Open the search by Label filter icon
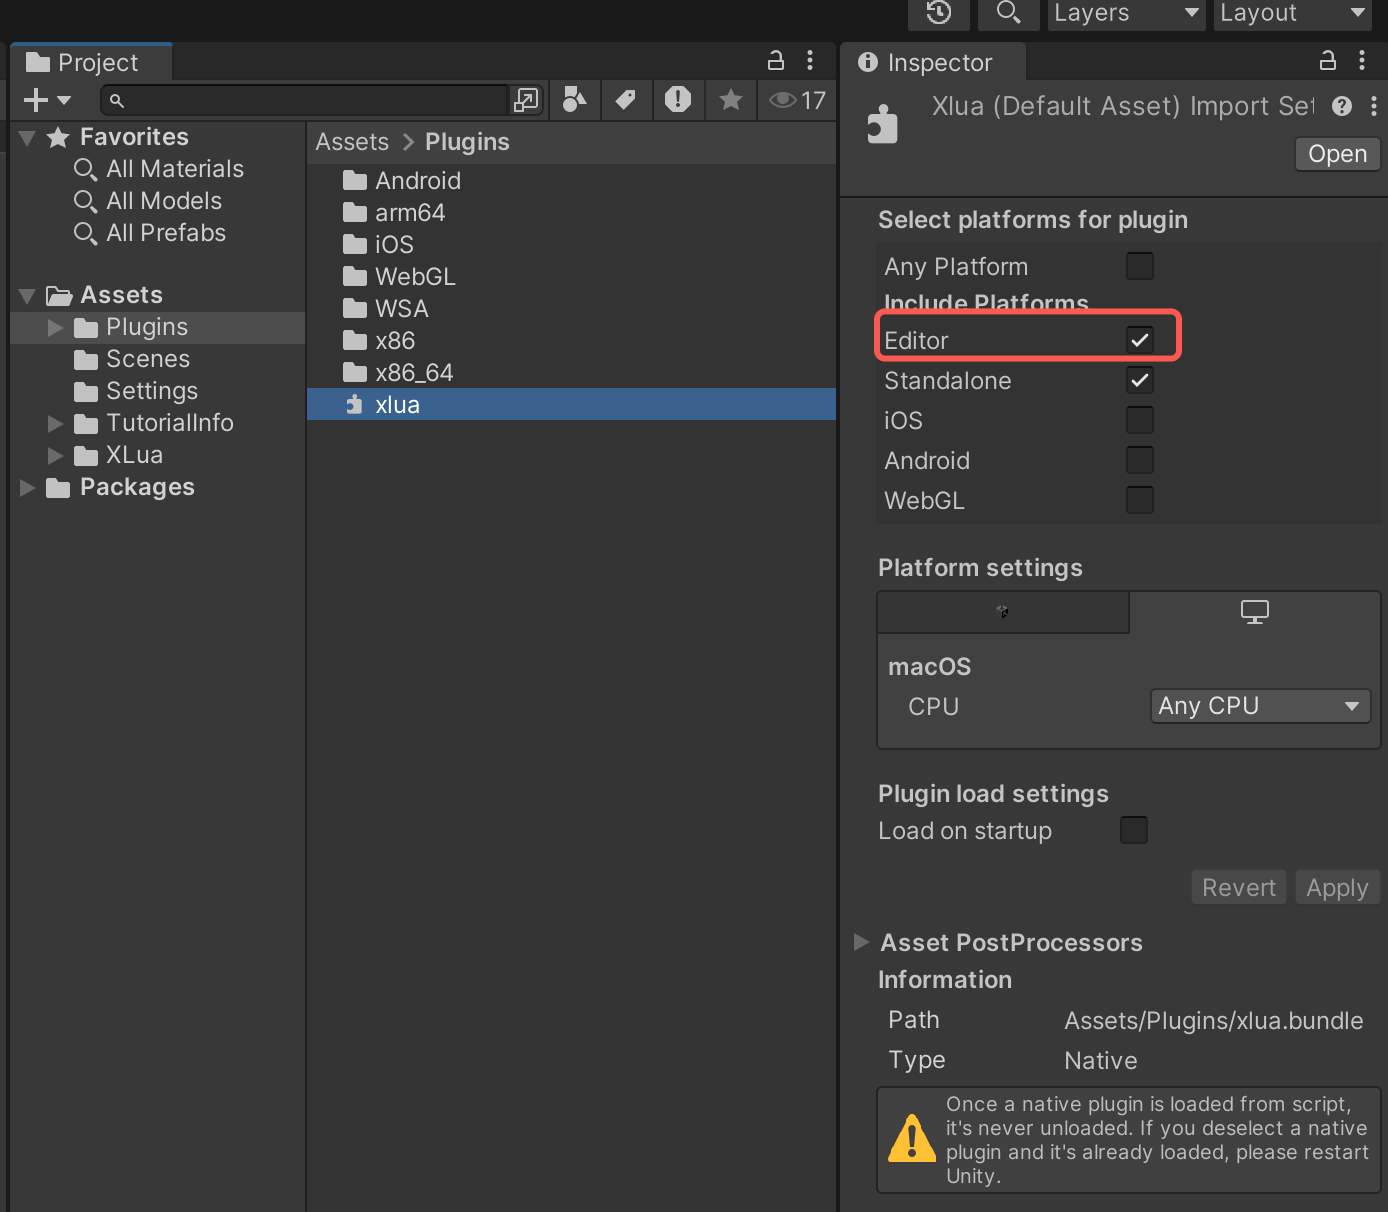Image resolution: width=1388 pixels, height=1212 pixels. tap(626, 100)
